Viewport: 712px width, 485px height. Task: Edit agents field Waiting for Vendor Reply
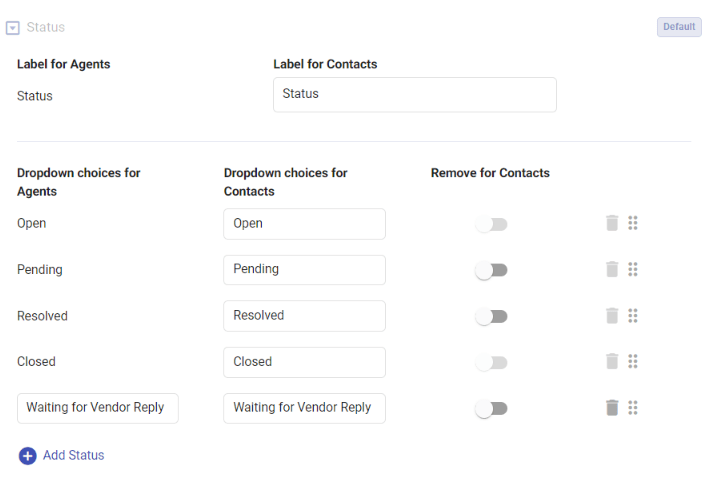tap(98, 408)
